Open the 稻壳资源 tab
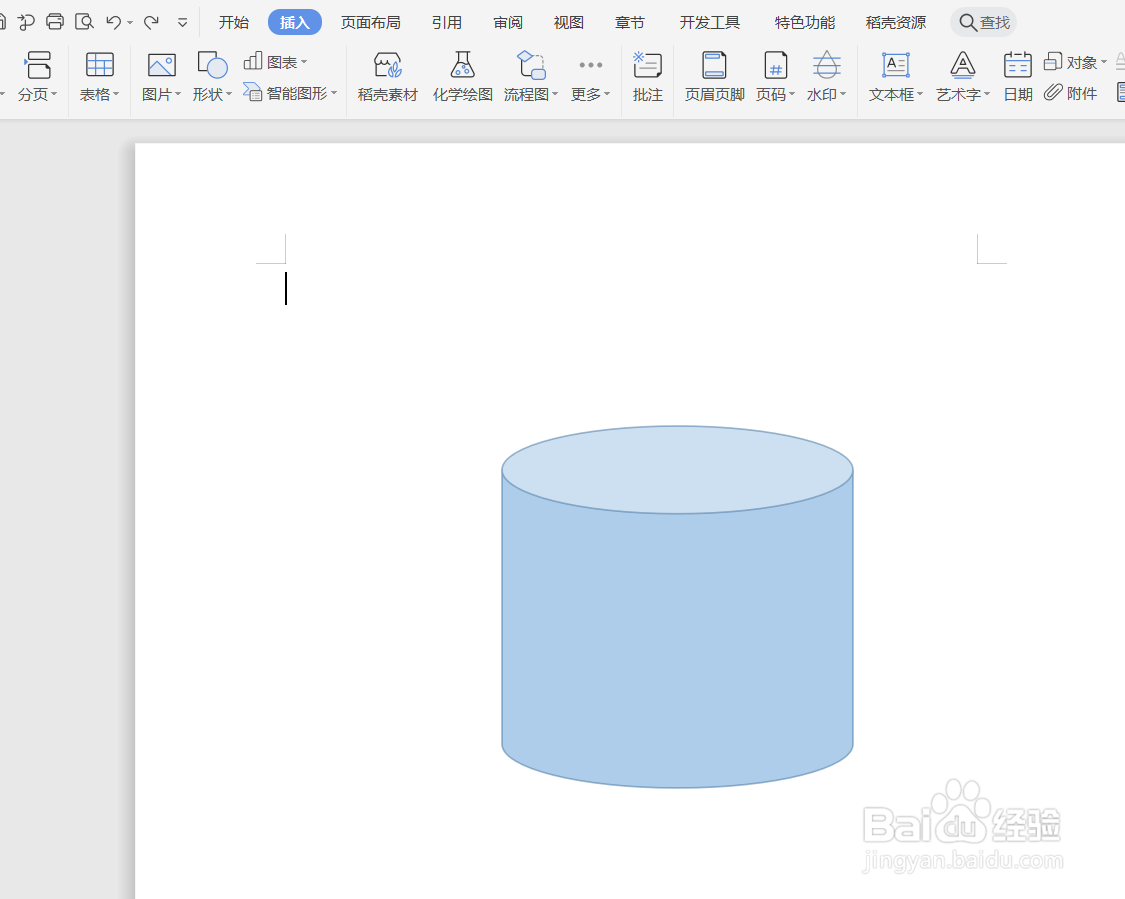 pos(895,22)
